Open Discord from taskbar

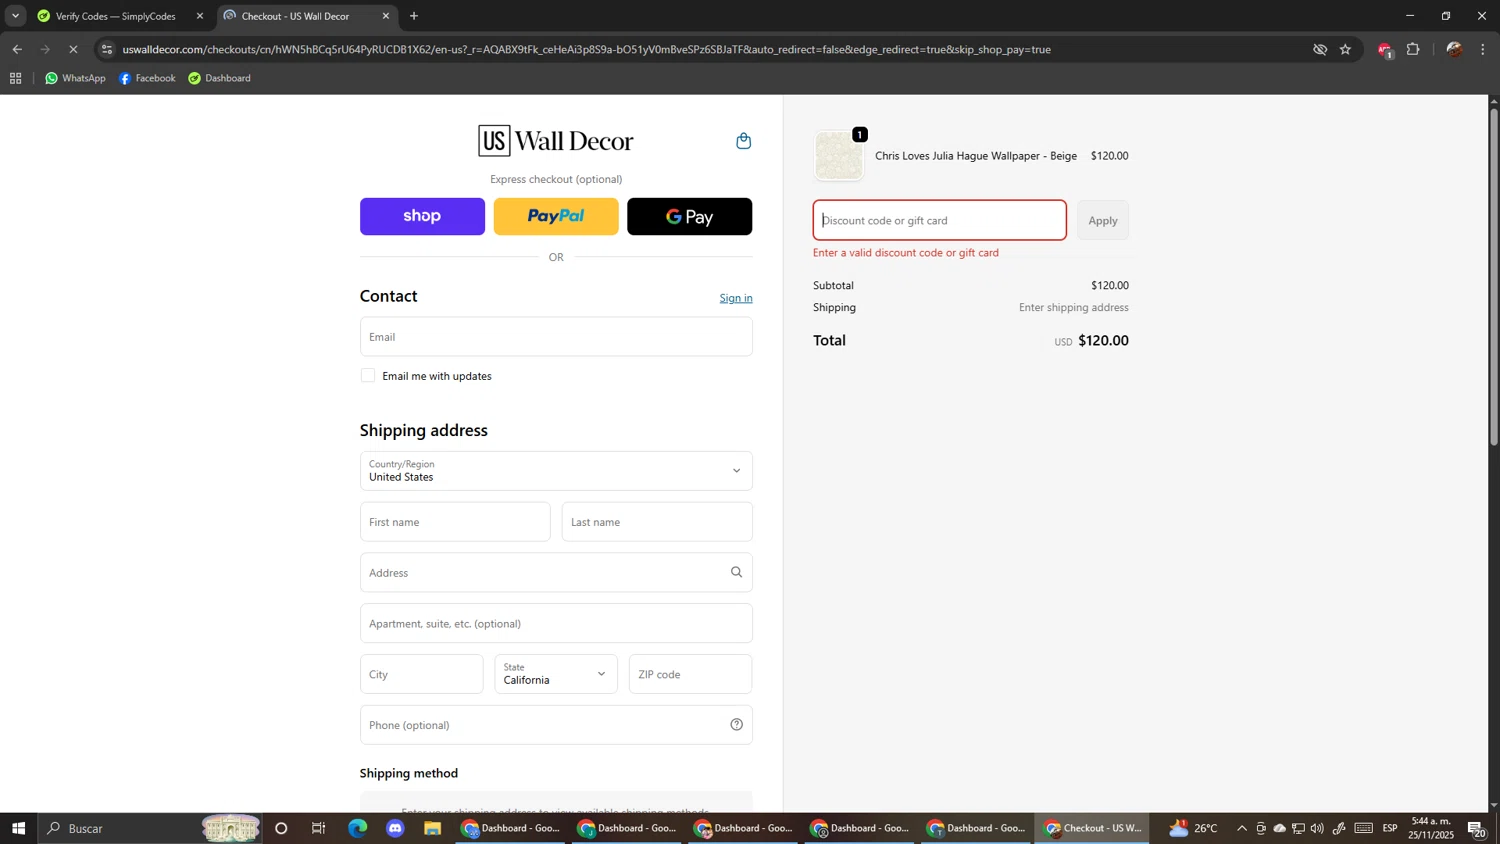(x=395, y=828)
